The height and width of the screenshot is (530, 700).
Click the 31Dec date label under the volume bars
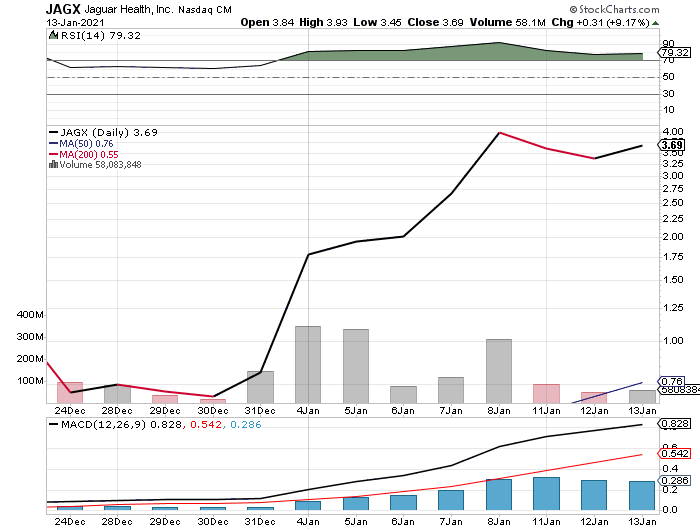(x=260, y=410)
